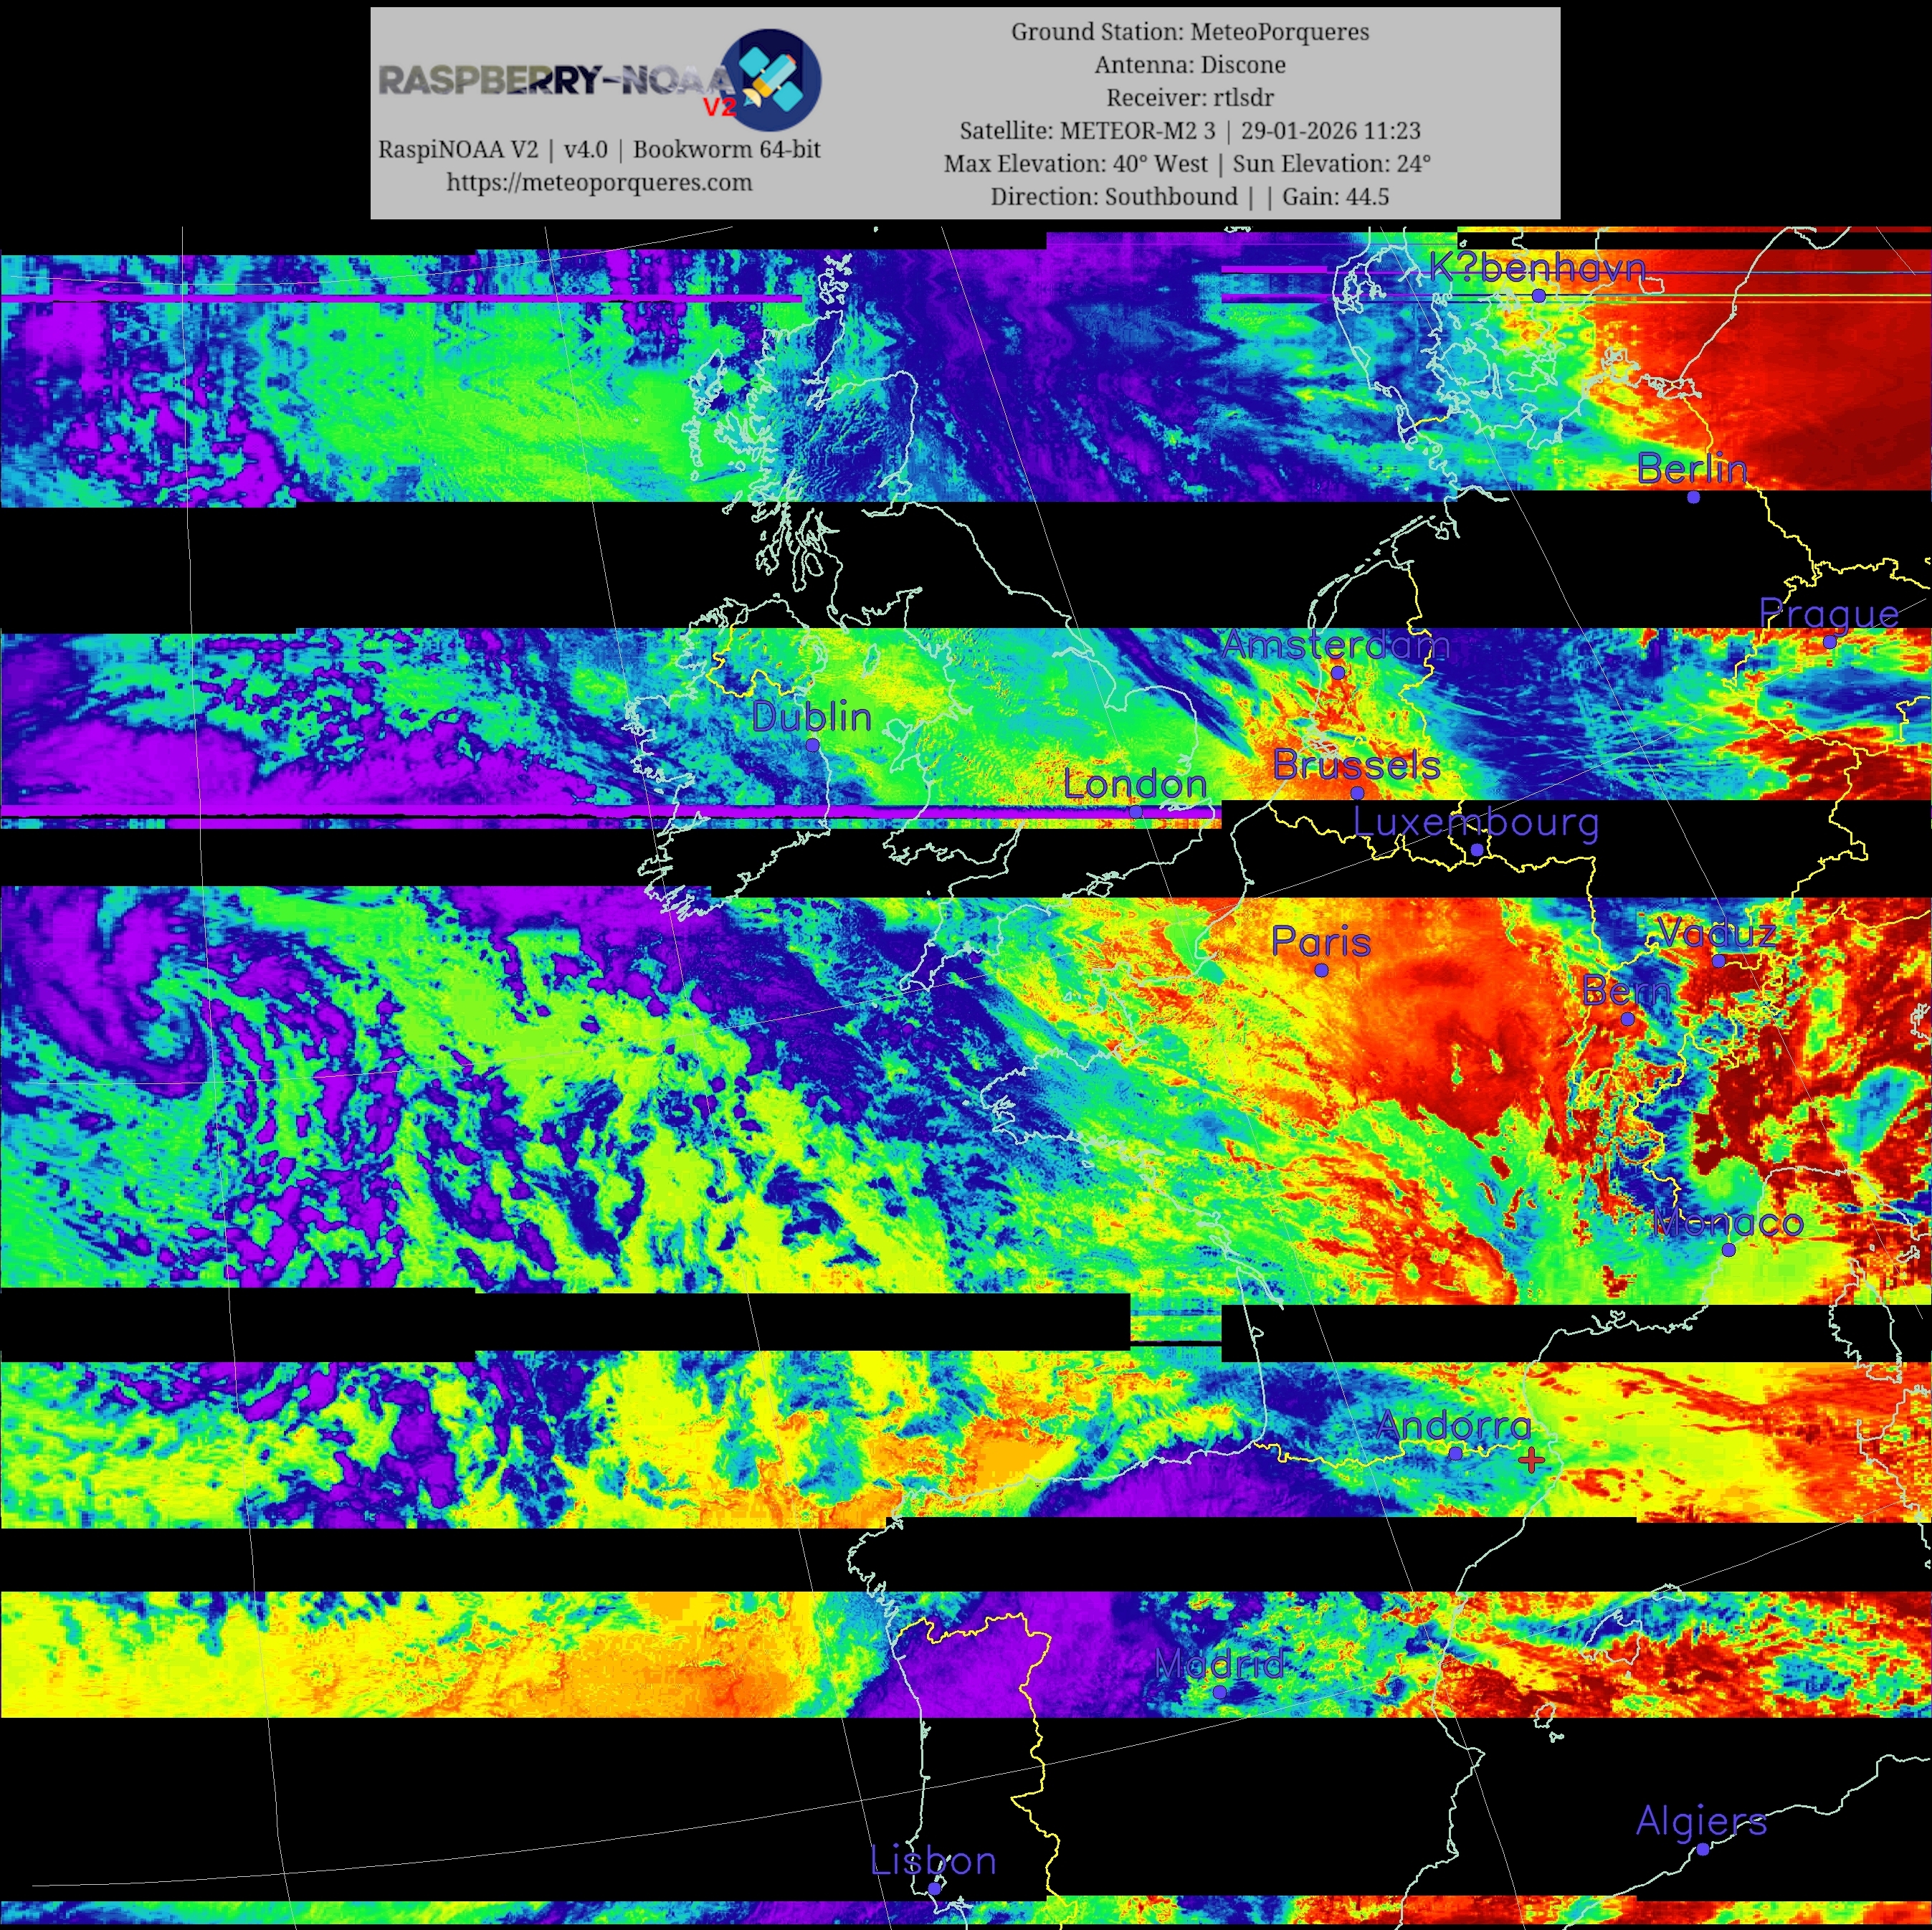Click the Brussels city label

click(1356, 766)
